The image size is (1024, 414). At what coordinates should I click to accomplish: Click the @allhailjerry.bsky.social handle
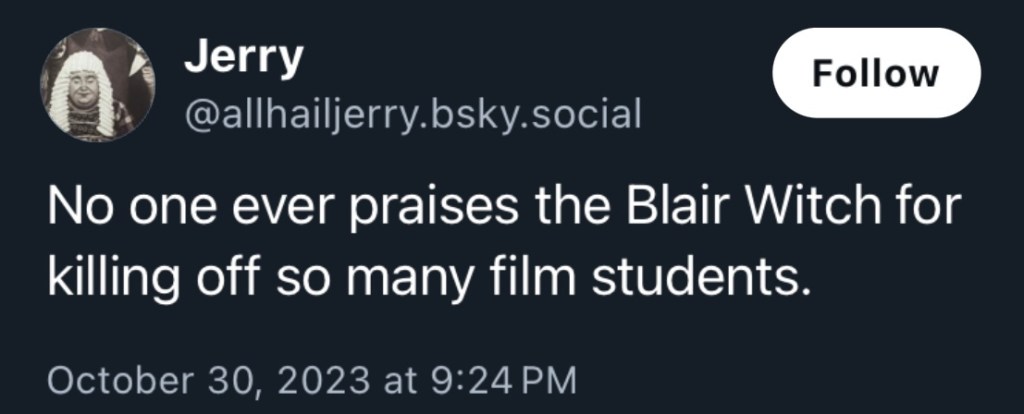[x=411, y=116]
